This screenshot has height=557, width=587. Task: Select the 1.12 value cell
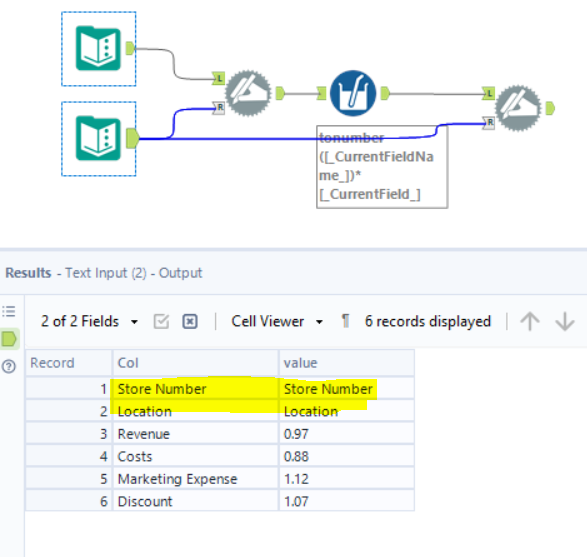click(347, 479)
